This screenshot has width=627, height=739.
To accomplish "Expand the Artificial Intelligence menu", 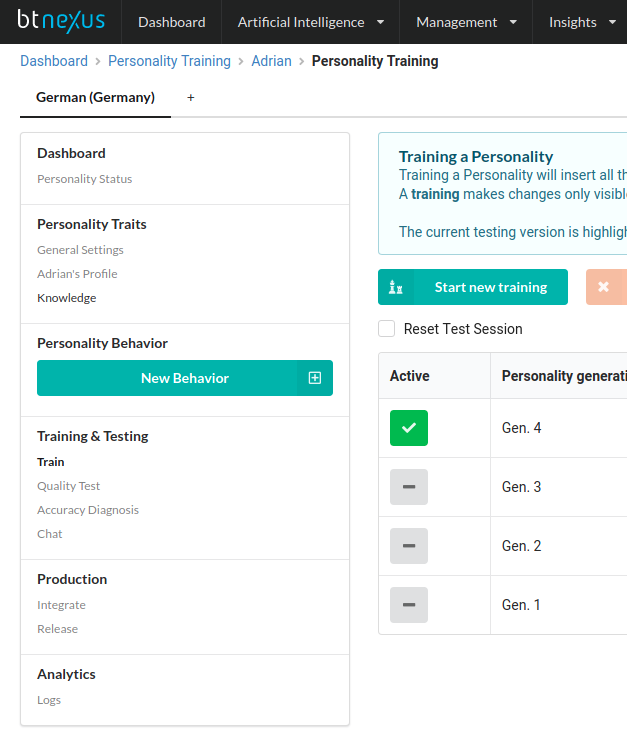I will click(x=310, y=22).
